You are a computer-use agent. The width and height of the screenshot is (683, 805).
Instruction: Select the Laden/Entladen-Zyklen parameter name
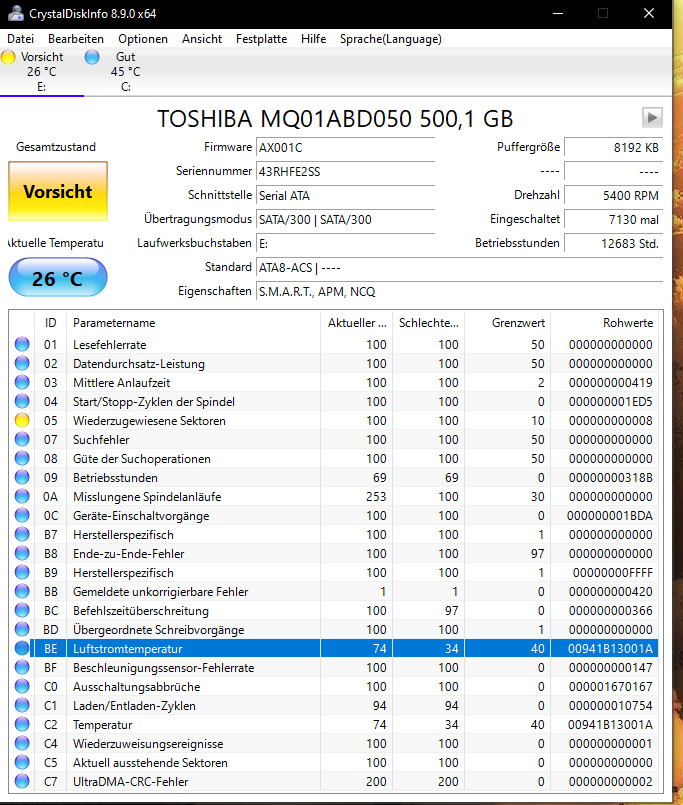[134, 706]
